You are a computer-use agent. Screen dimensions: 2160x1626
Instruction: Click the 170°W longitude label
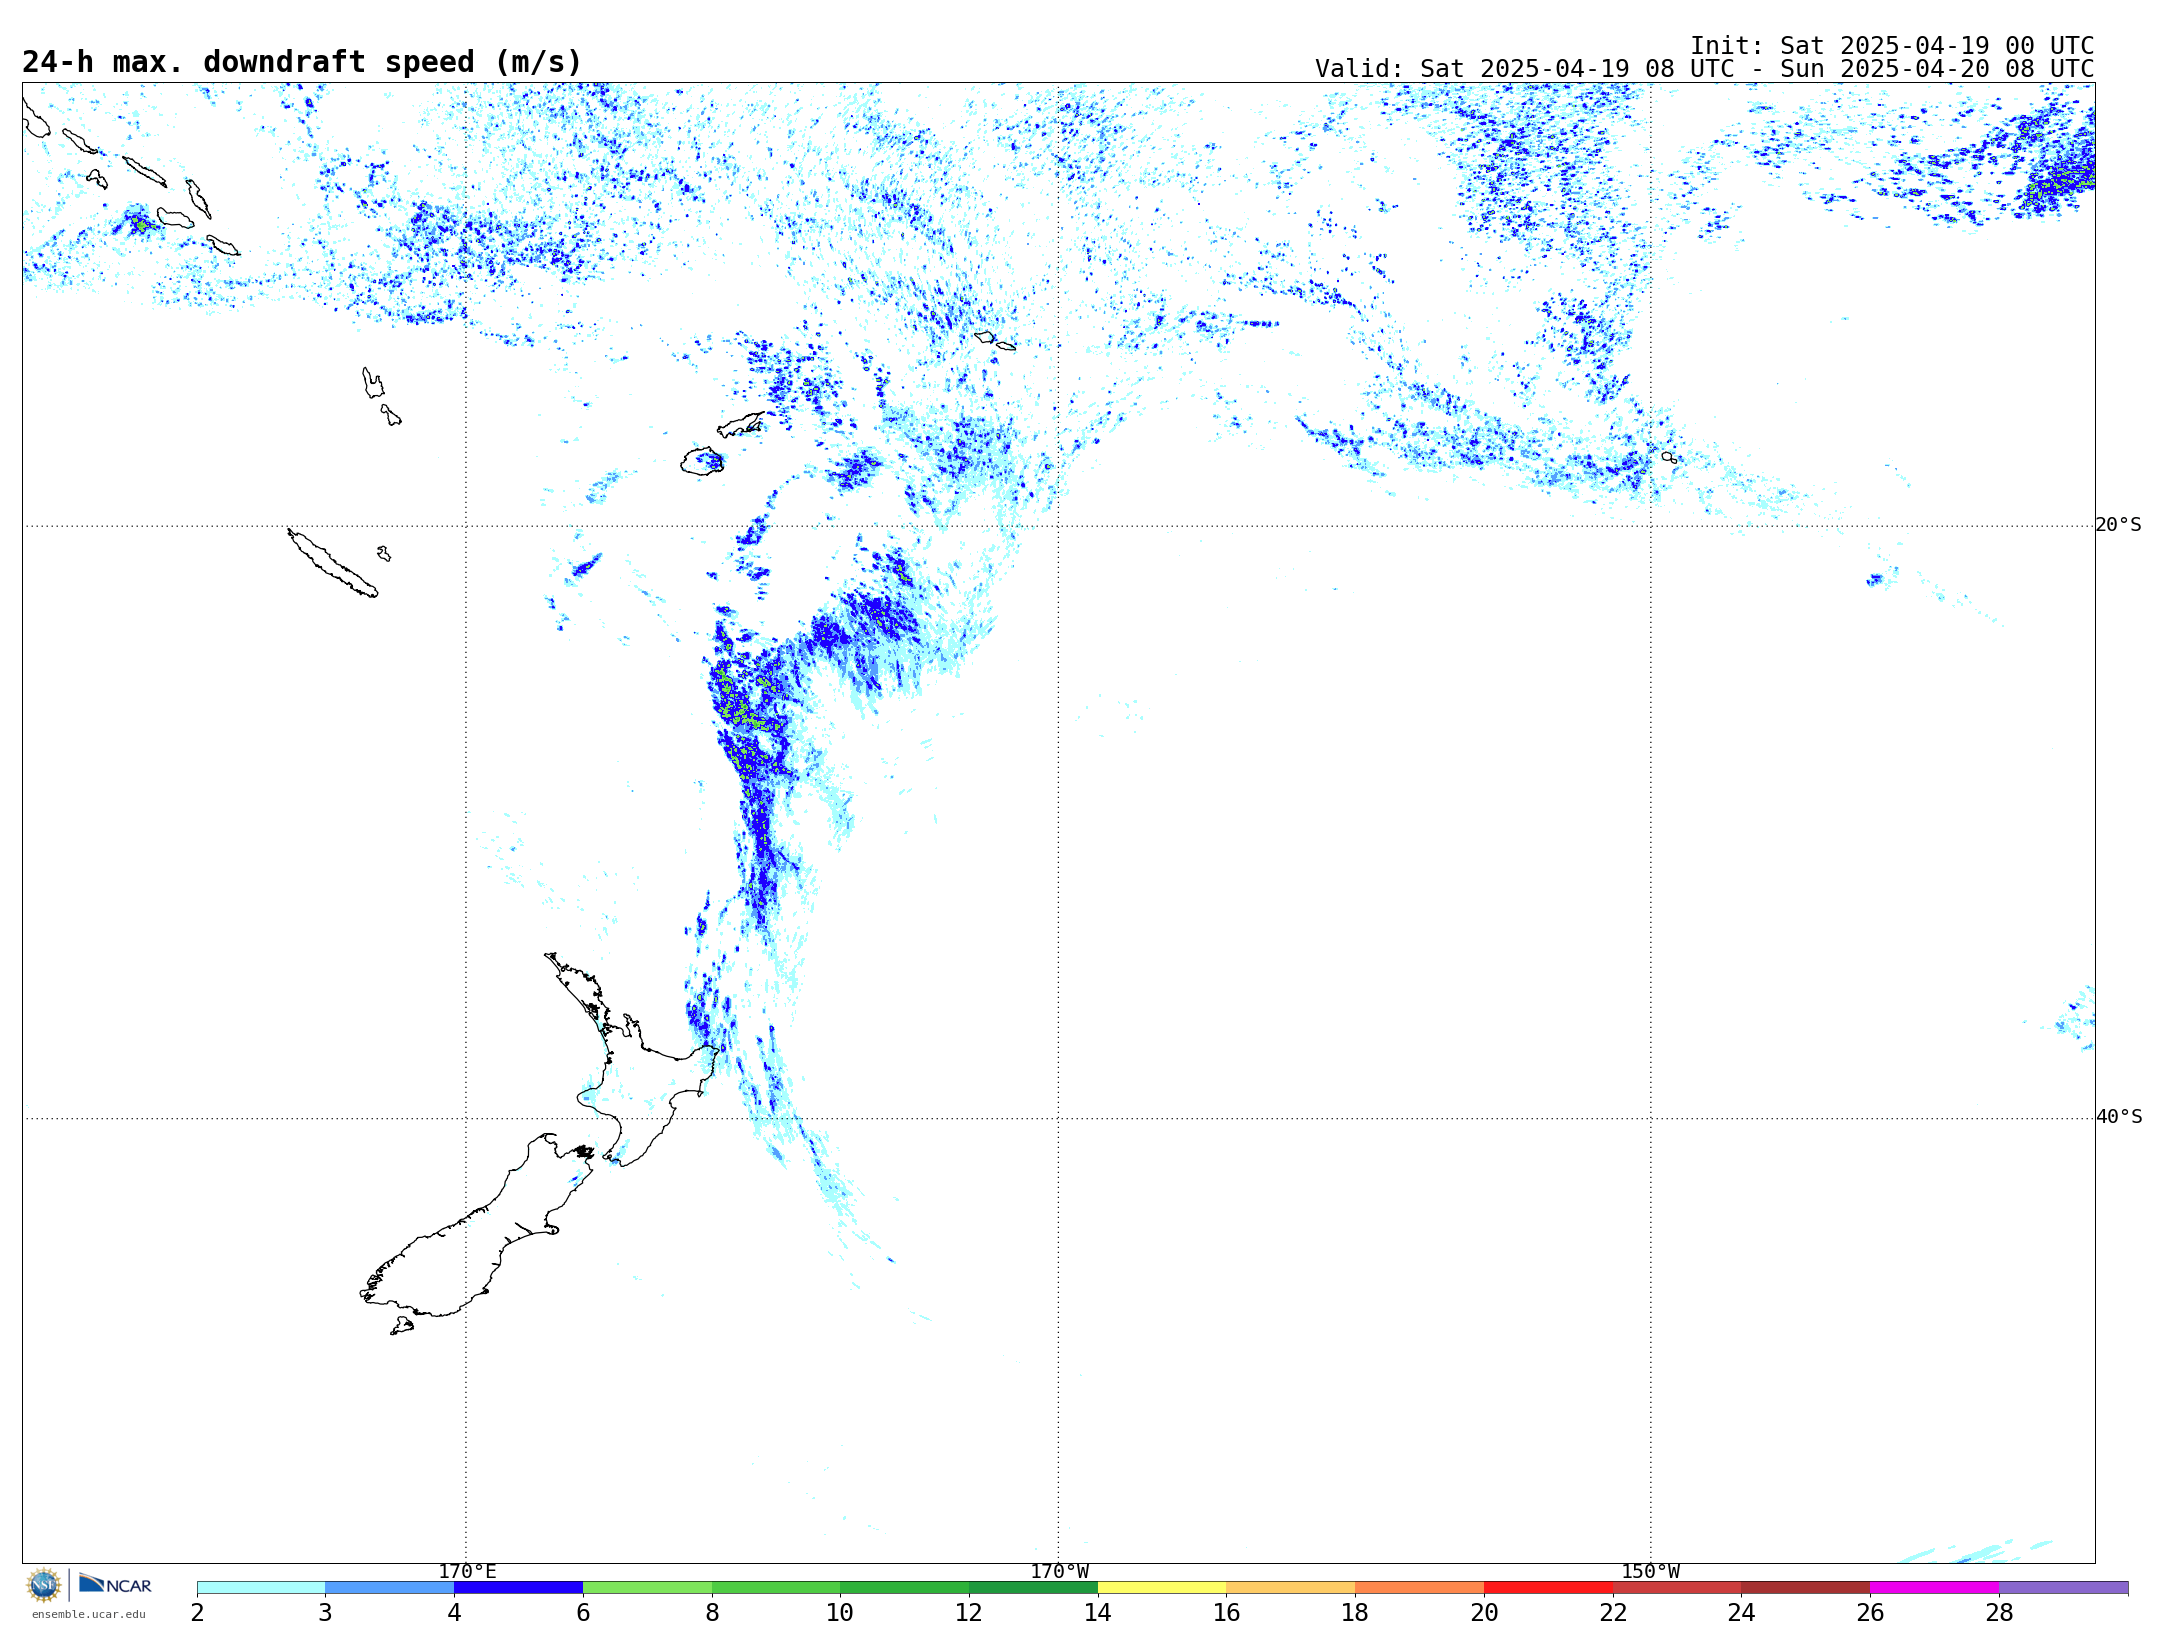[1059, 1572]
